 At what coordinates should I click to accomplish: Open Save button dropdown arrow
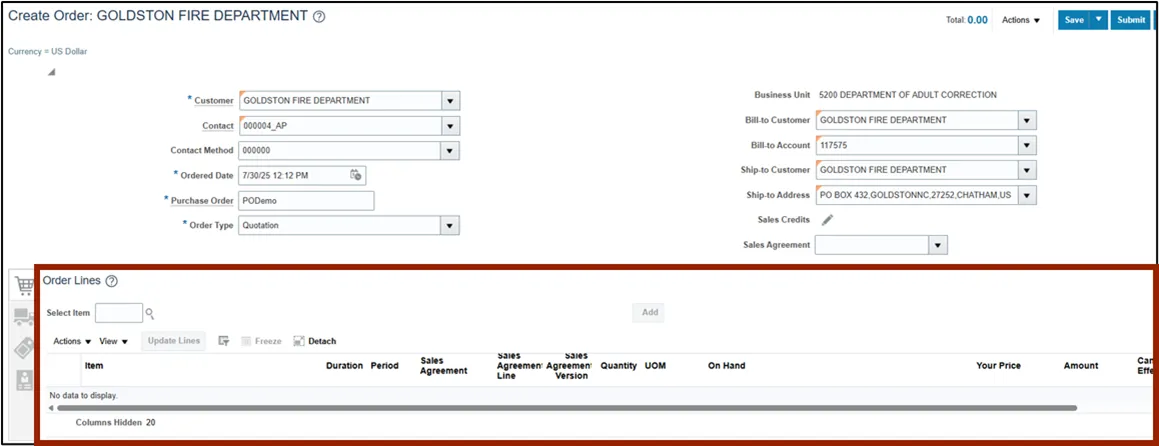pyautogui.click(x=1100, y=20)
